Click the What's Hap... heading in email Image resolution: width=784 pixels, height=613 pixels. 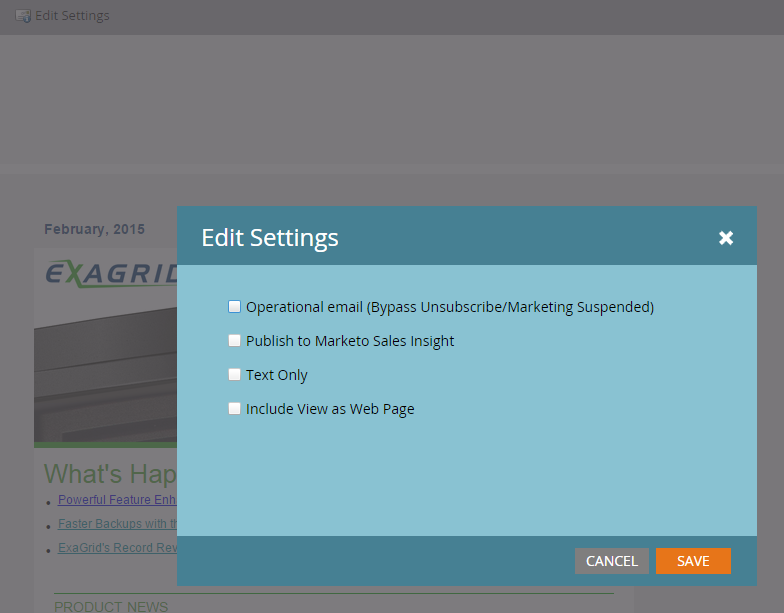pyautogui.click(x=110, y=474)
